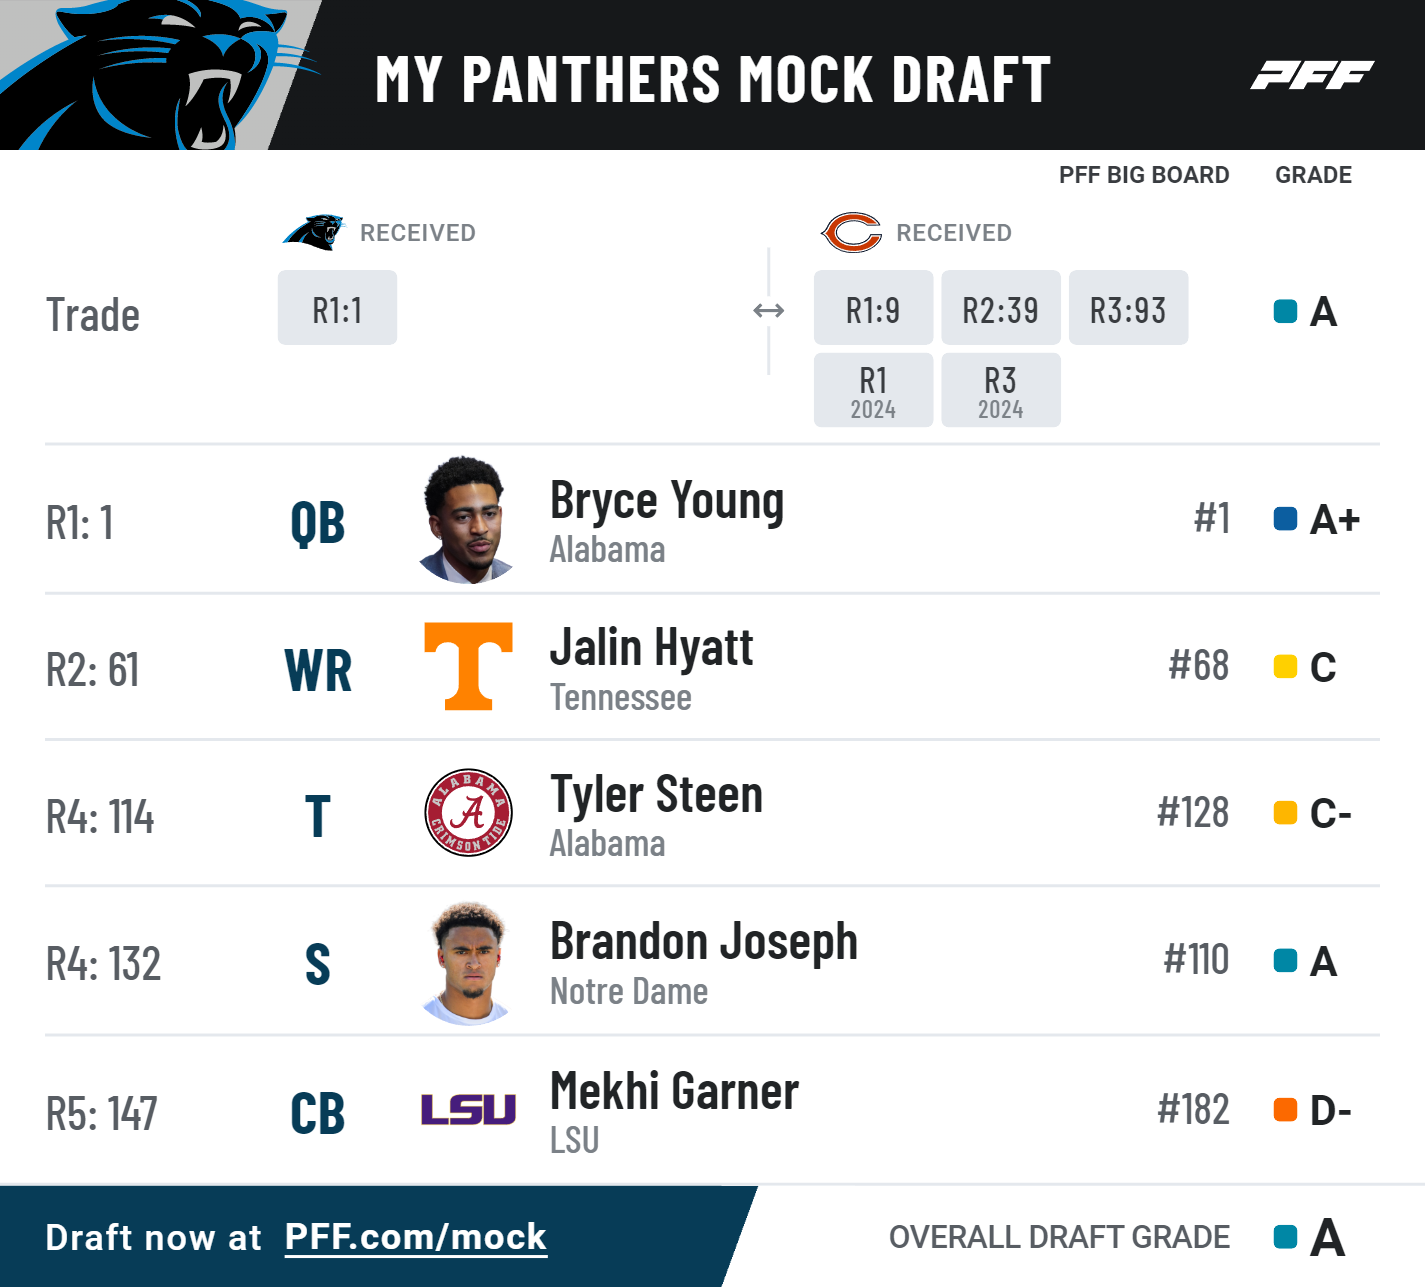Click the blue A+ grade swatch
1425x1287 pixels.
[x=1285, y=519]
